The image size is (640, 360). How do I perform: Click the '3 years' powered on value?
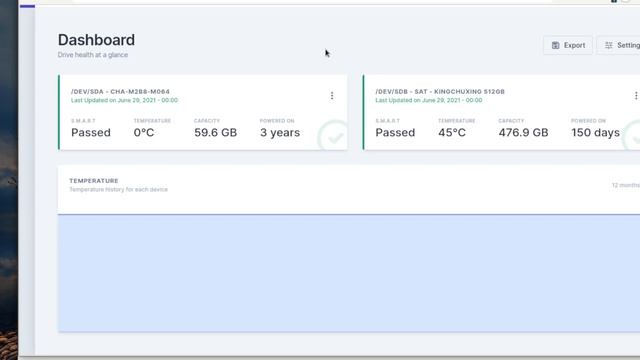[x=280, y=133]
